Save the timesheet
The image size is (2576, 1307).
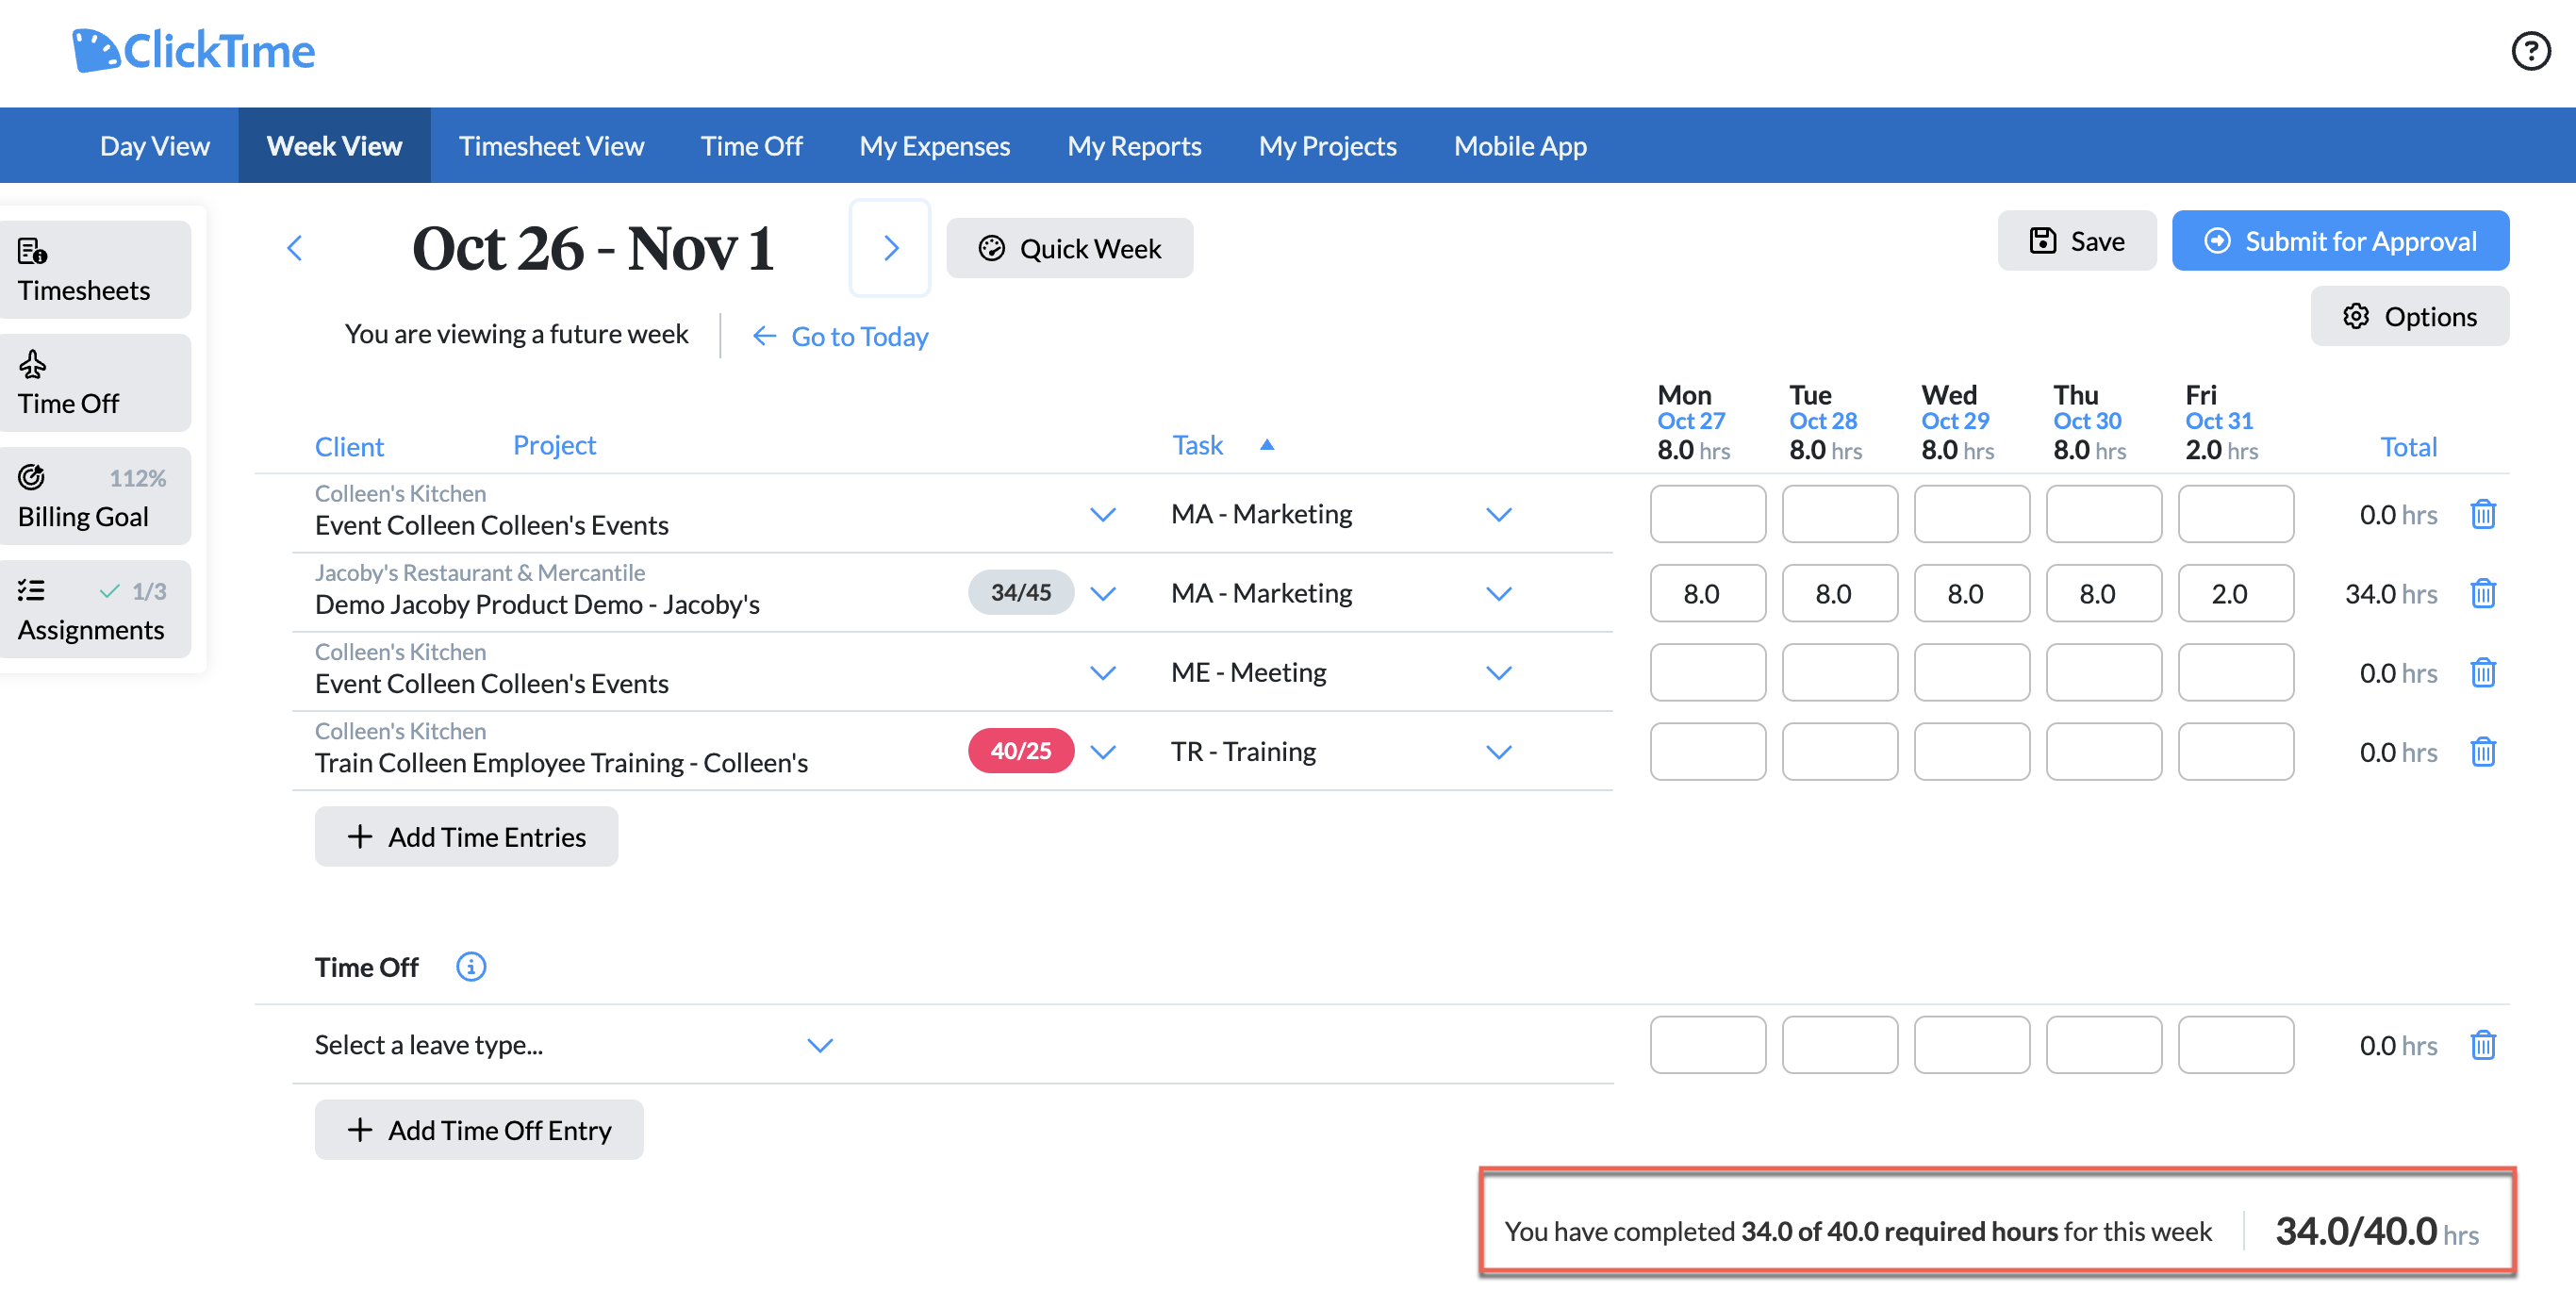(2076, 241)
